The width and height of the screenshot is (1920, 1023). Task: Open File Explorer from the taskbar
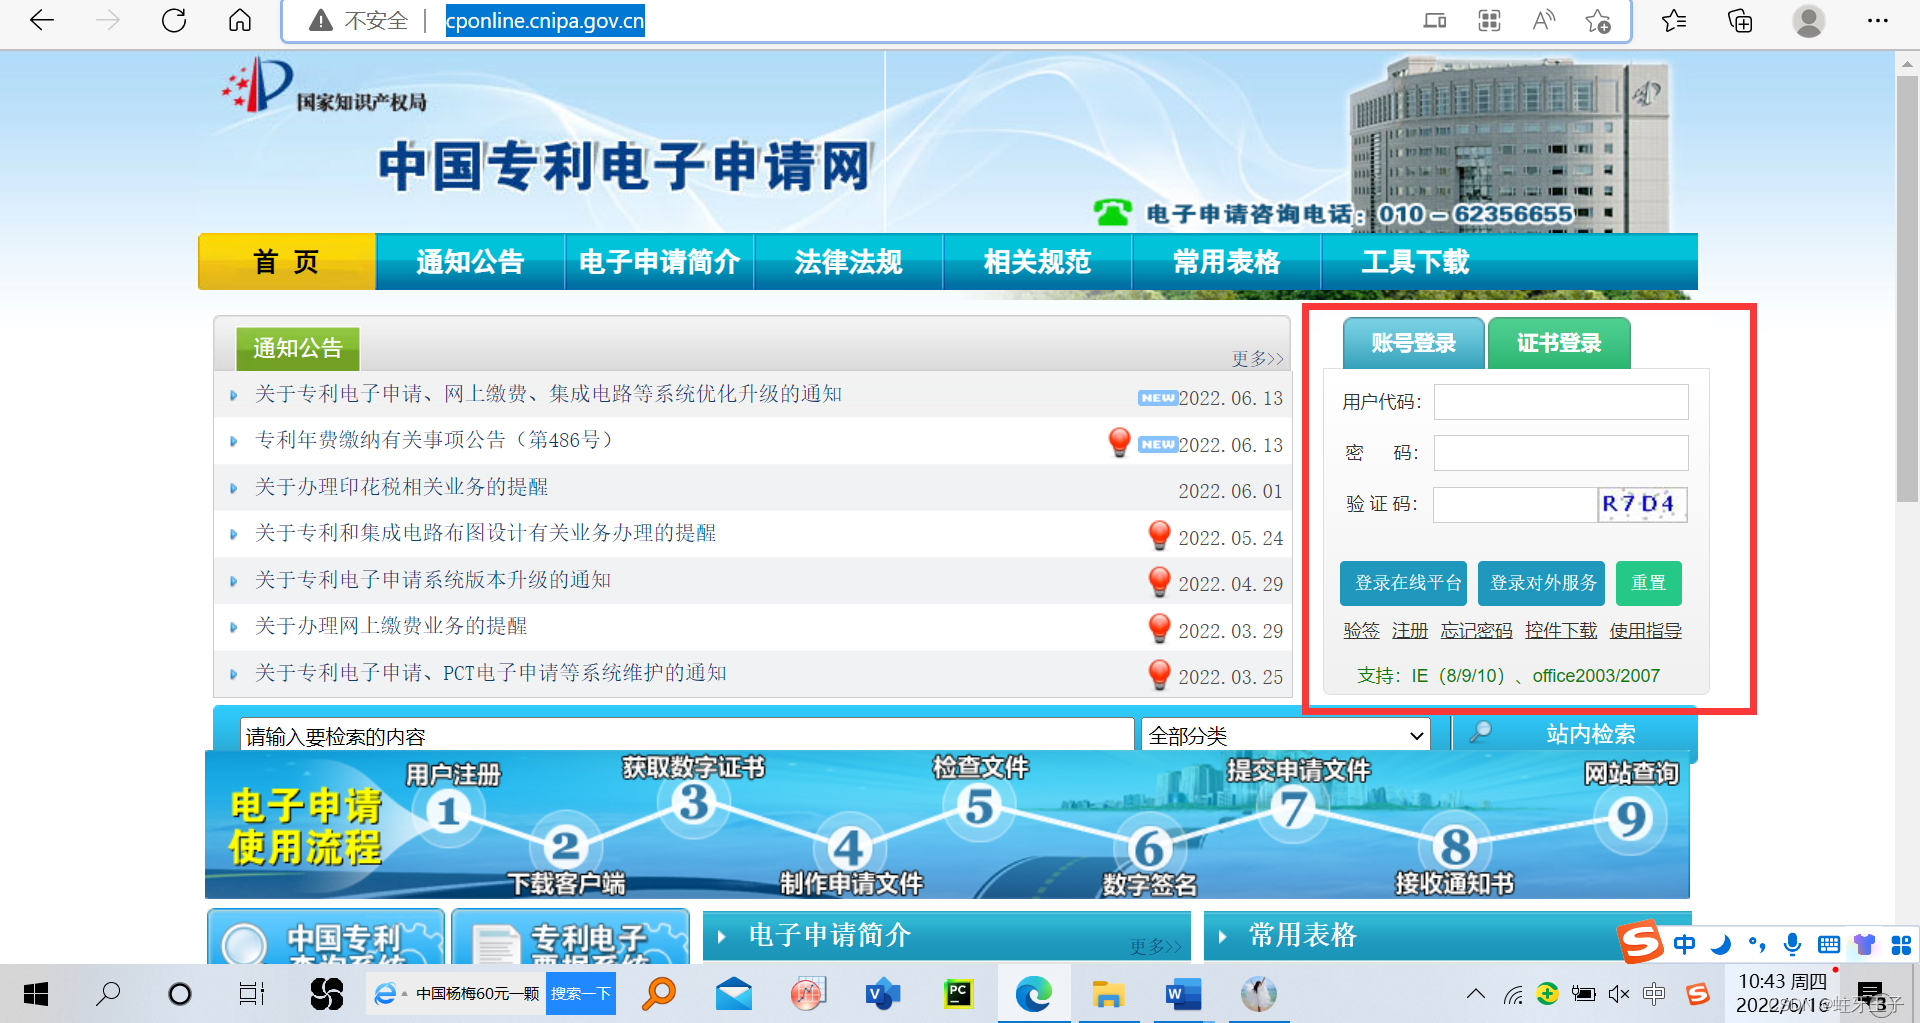click(x=1108, y=994)
